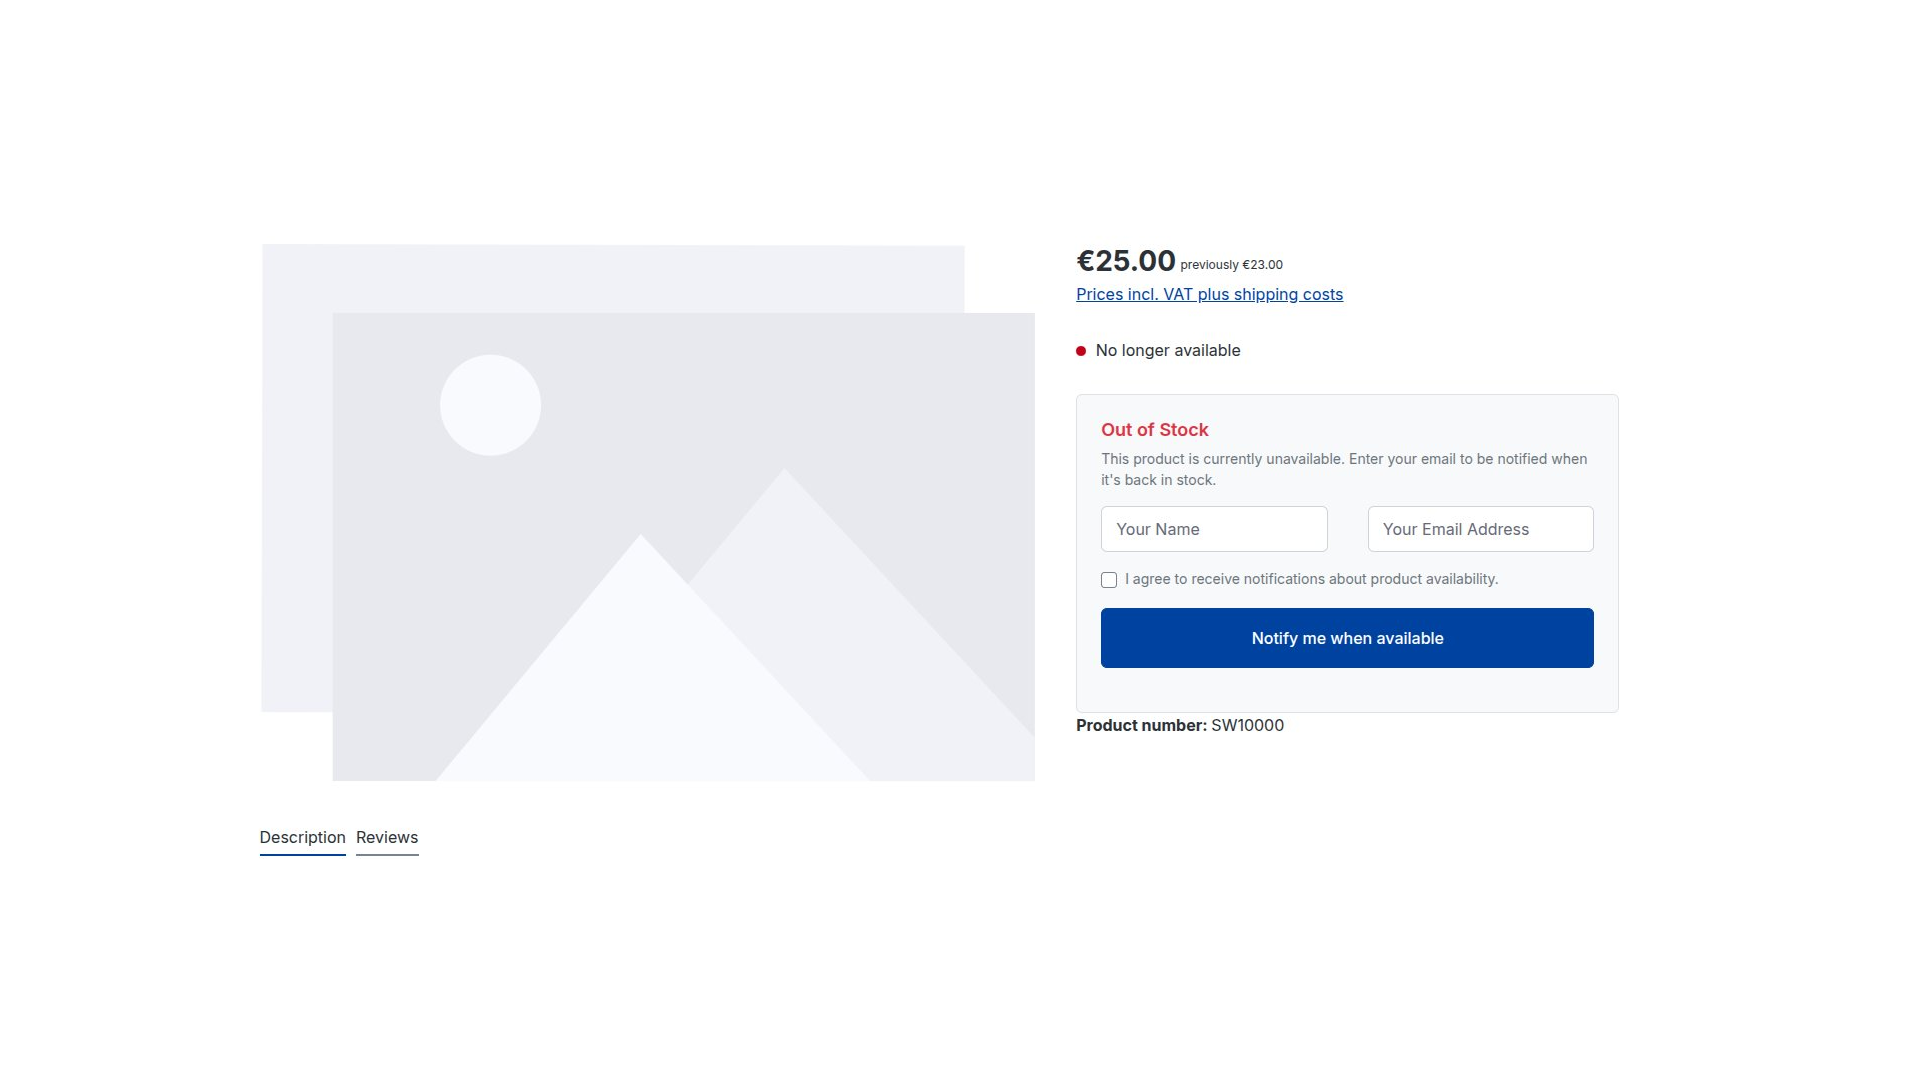Click the red availability status dot
This screenshot has height=1080, width=1920.
pyautogui.click(x=1081, y=351)
